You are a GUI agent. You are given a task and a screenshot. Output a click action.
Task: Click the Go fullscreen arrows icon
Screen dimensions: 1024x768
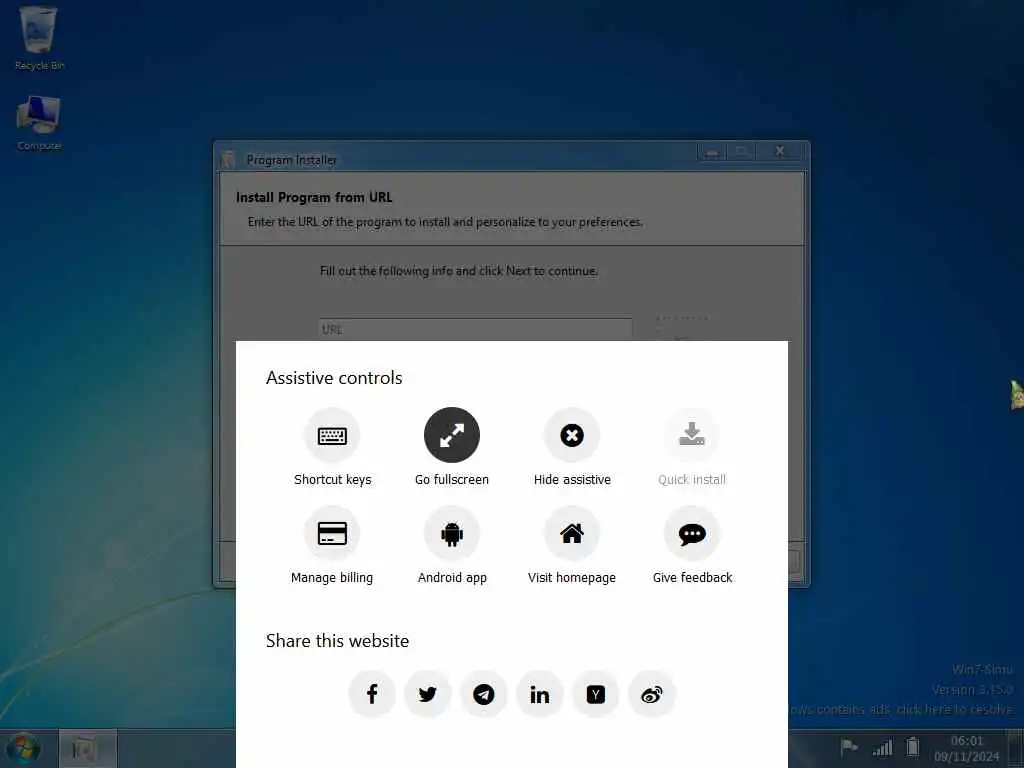tap(452, 435)
